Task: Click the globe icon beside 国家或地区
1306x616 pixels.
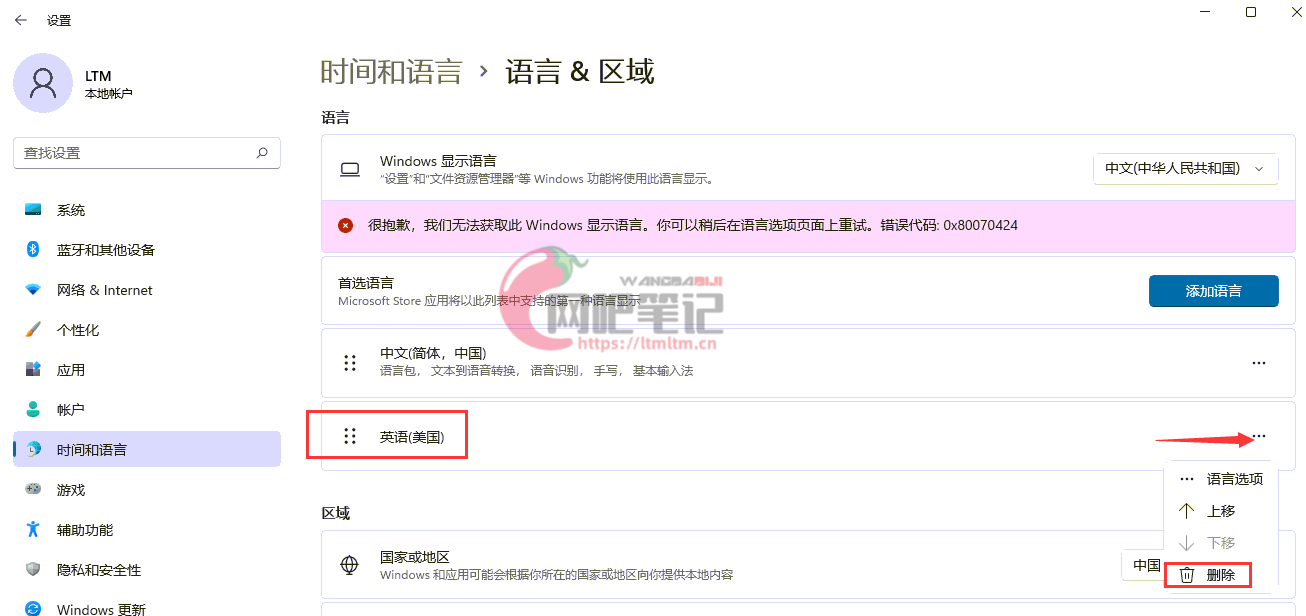Action: click(350, 565)
